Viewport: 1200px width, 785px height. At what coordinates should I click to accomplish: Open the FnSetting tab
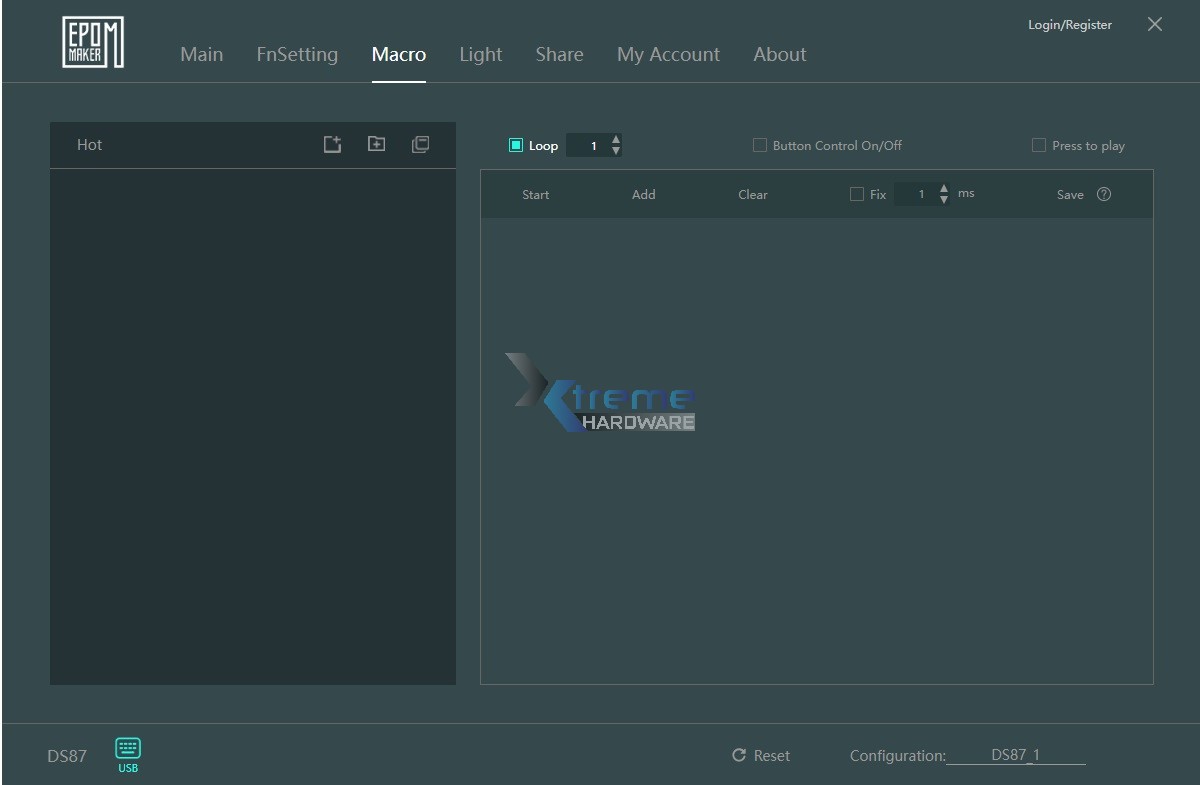pos(297,55)
